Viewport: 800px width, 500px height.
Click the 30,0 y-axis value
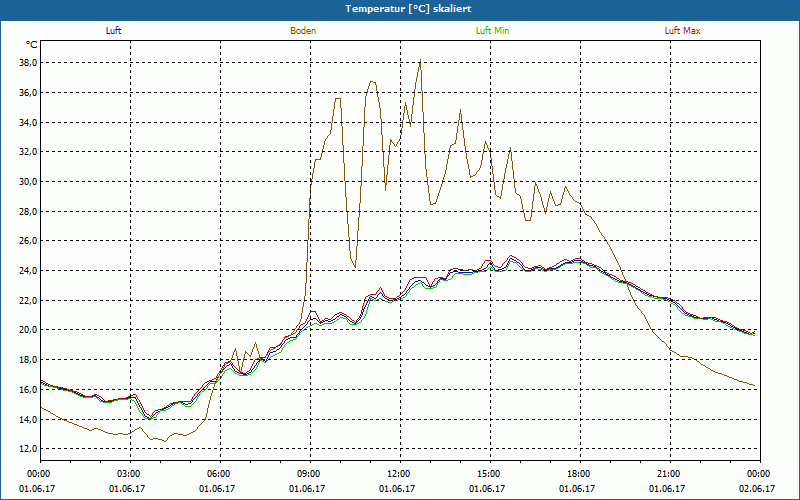pos(28,182)
